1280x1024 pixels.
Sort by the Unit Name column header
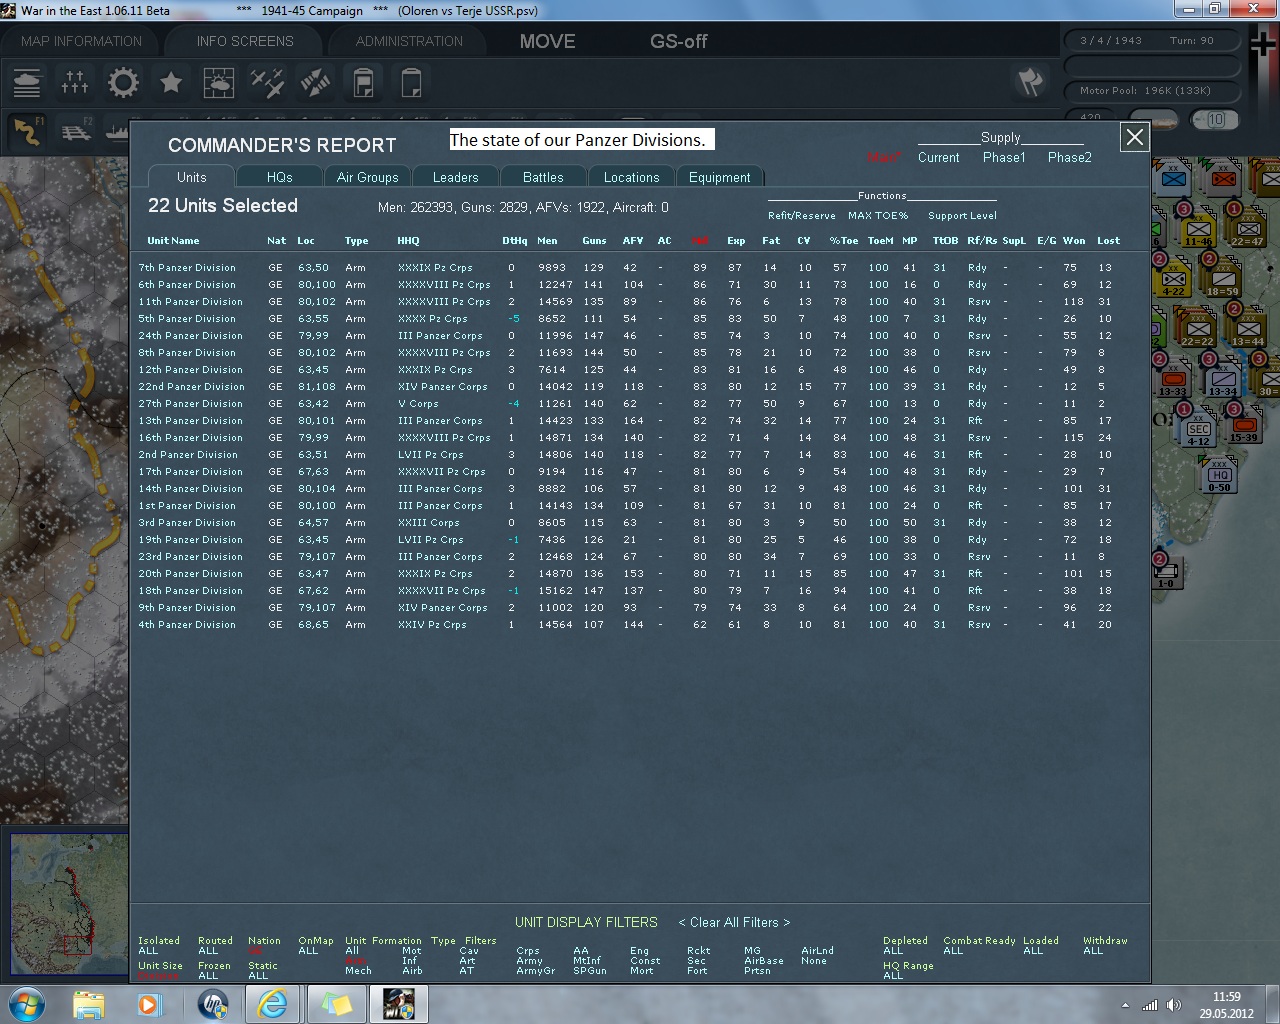173,240
